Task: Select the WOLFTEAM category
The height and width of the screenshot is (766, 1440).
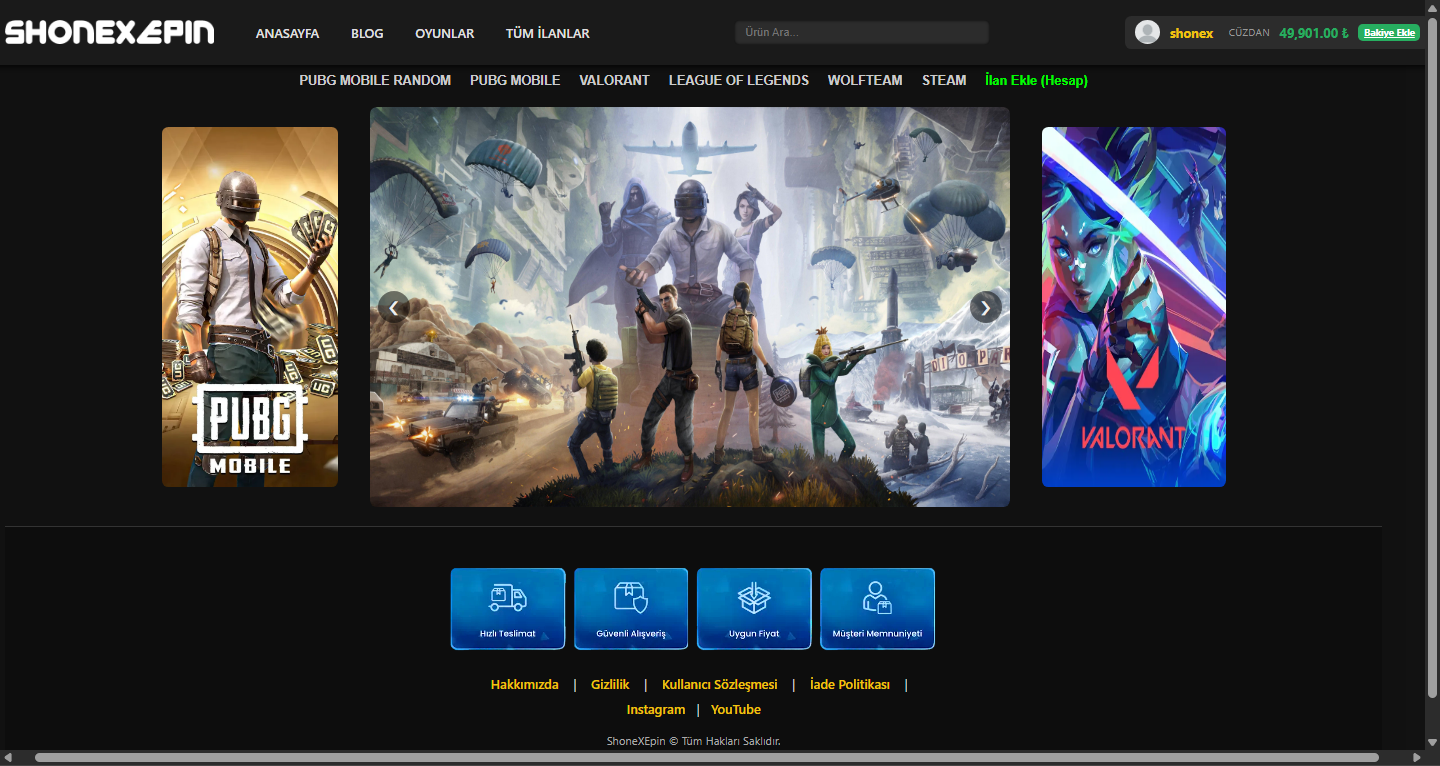Action: point(865,80)
